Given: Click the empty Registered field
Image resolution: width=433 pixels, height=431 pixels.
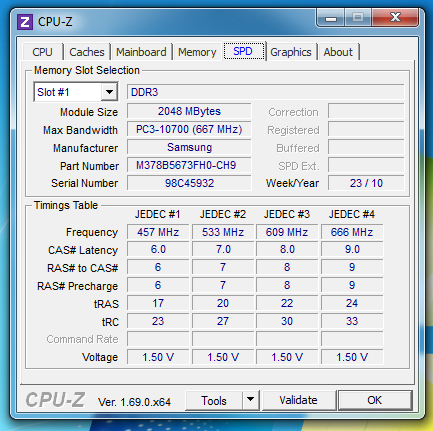Looking at the screenshot, I should [x=366, y=129].
